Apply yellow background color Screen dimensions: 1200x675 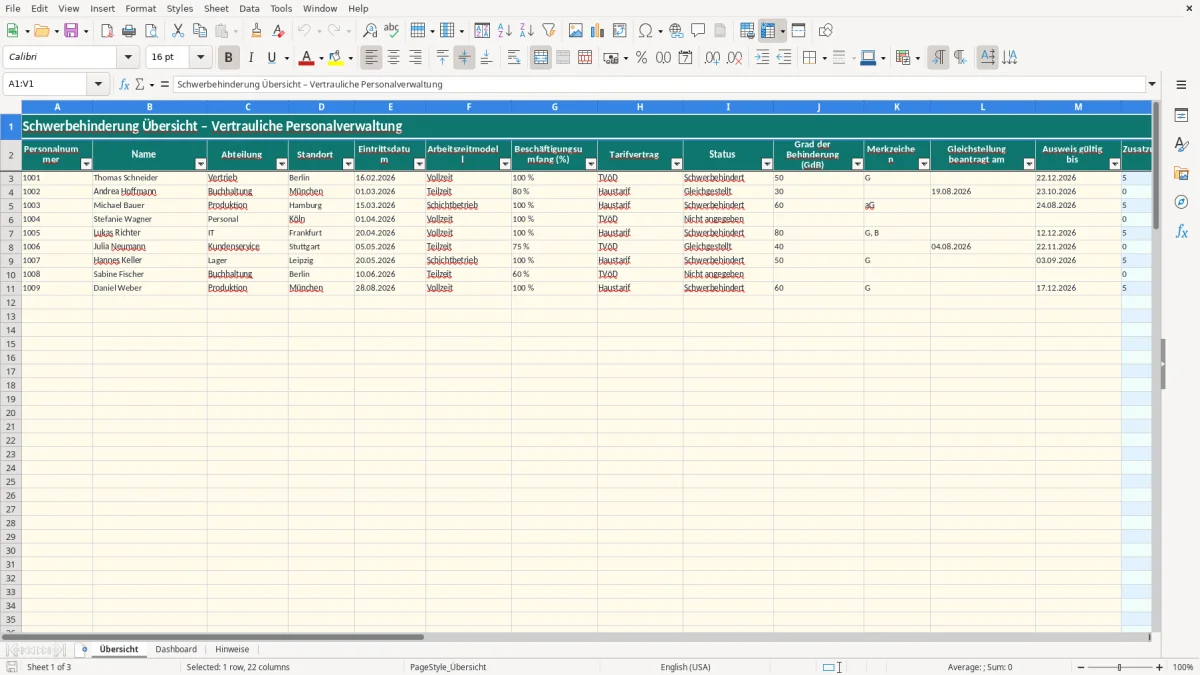pyautogui.click(x=335, y=58)
